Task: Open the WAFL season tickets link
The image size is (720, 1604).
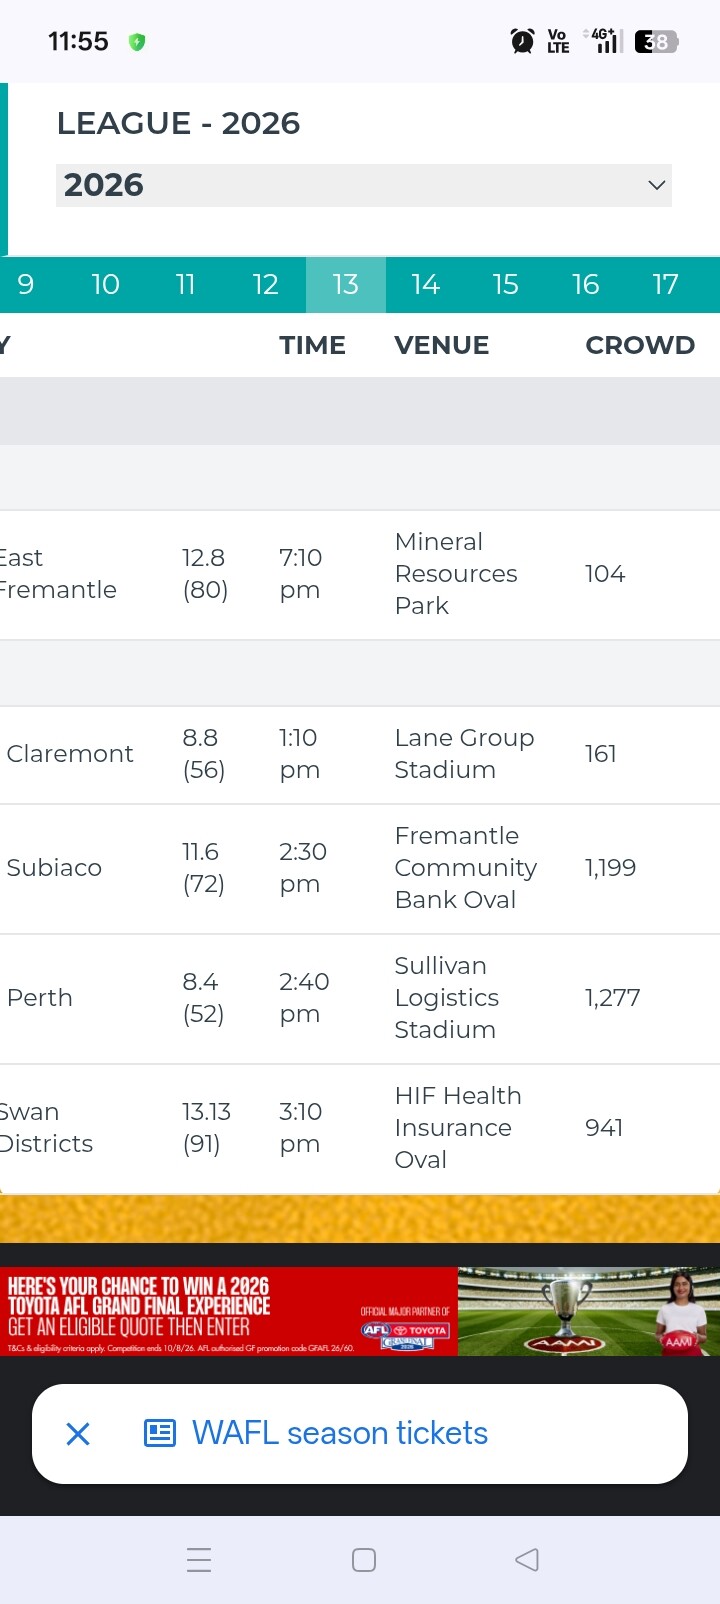Action: pyautogui.click(x=340, y=1434)
